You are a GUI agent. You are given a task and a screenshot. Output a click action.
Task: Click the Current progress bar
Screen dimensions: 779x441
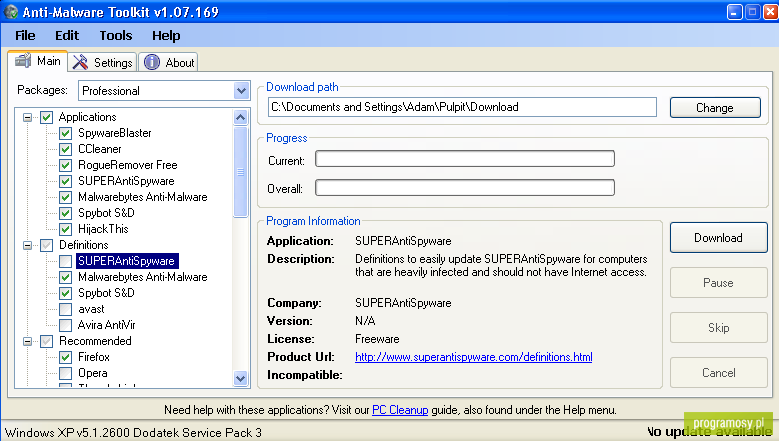465,159
